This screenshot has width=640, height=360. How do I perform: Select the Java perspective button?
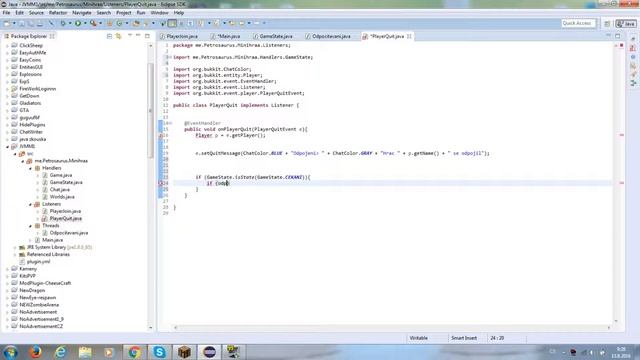tap(626, 24)
